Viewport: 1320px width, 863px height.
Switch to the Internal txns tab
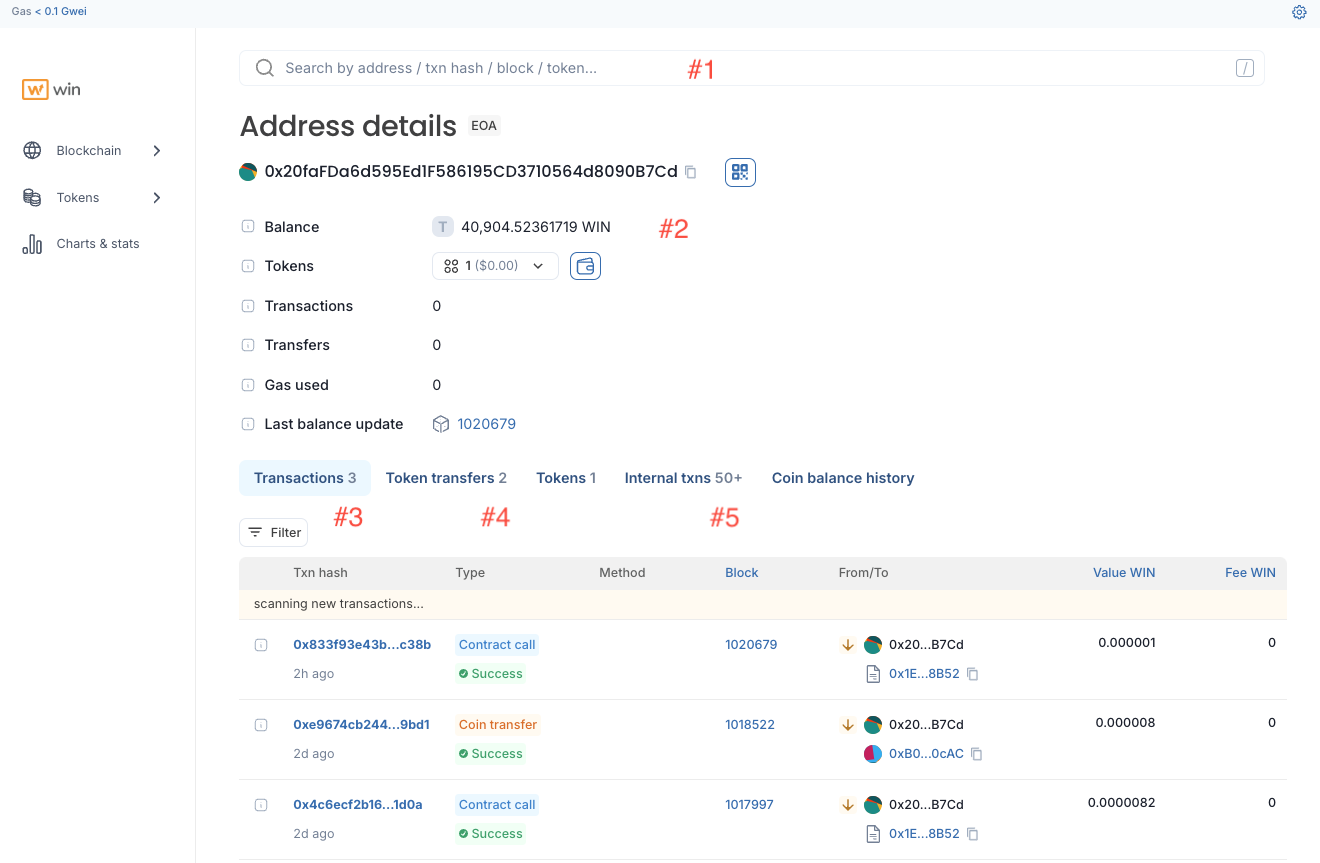click(x=683, y=478)
